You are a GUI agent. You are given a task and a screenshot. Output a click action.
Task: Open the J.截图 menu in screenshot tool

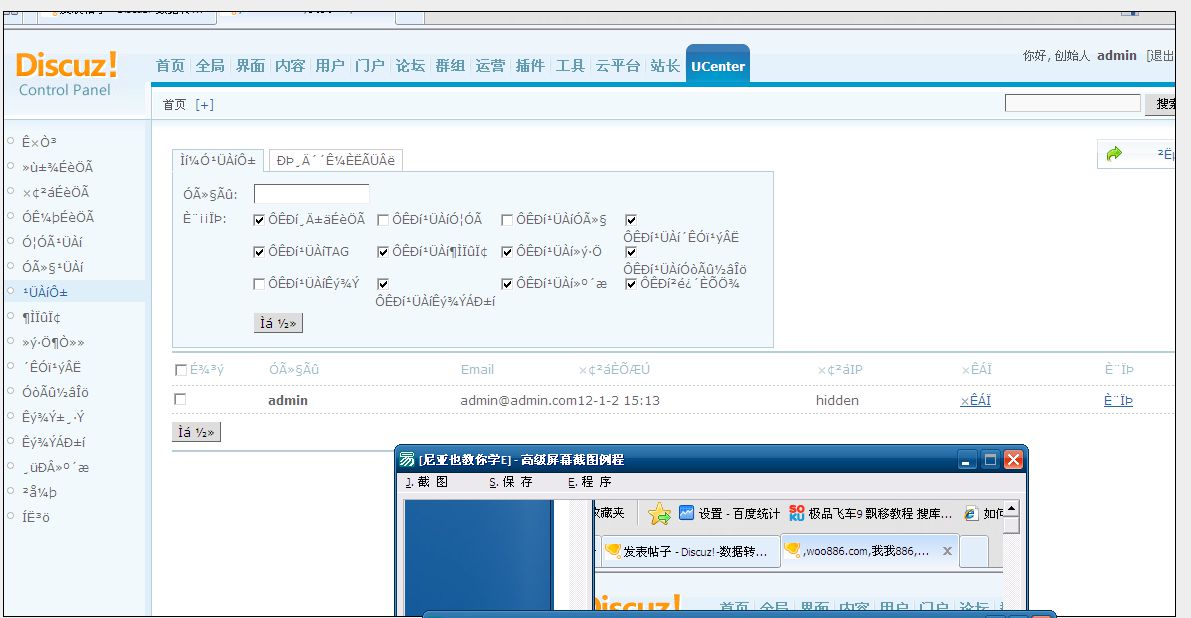426,482
